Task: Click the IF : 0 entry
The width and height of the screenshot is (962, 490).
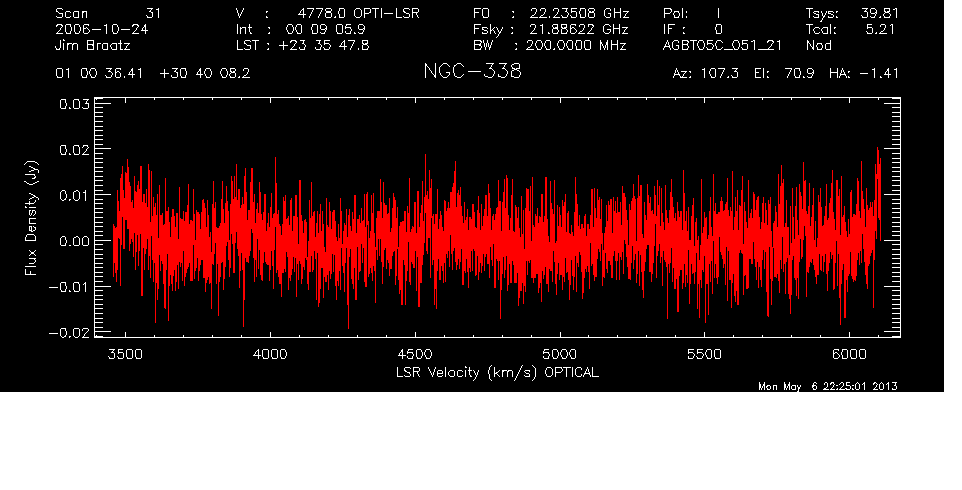Action: 693,29
